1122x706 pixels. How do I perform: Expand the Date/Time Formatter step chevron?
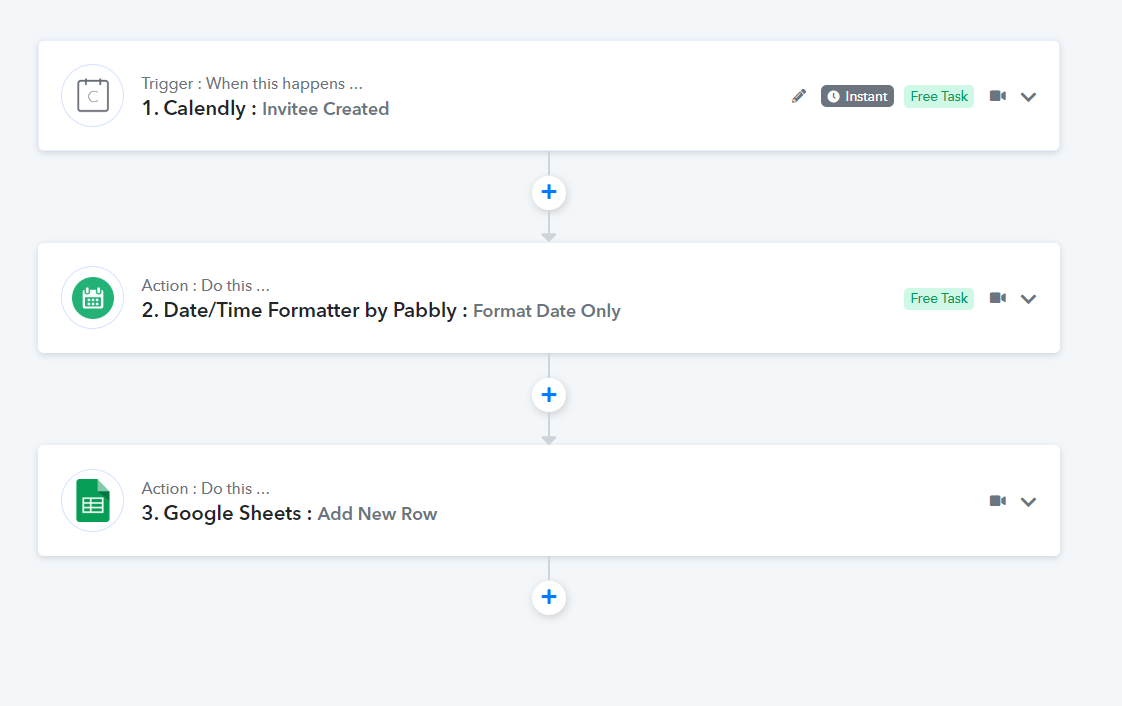pos(1028,299)
